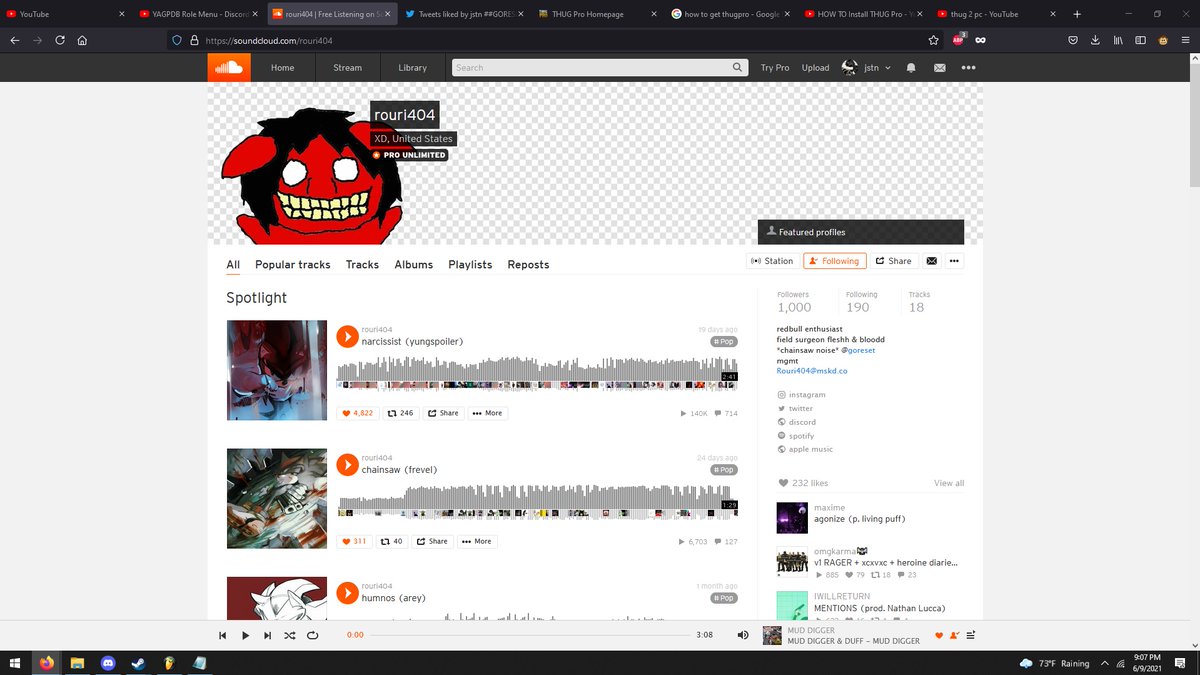This screenshot has height=675, width=1200.
Task: Toggle shuffle in the player bar
Action: [x=290, y=635]
